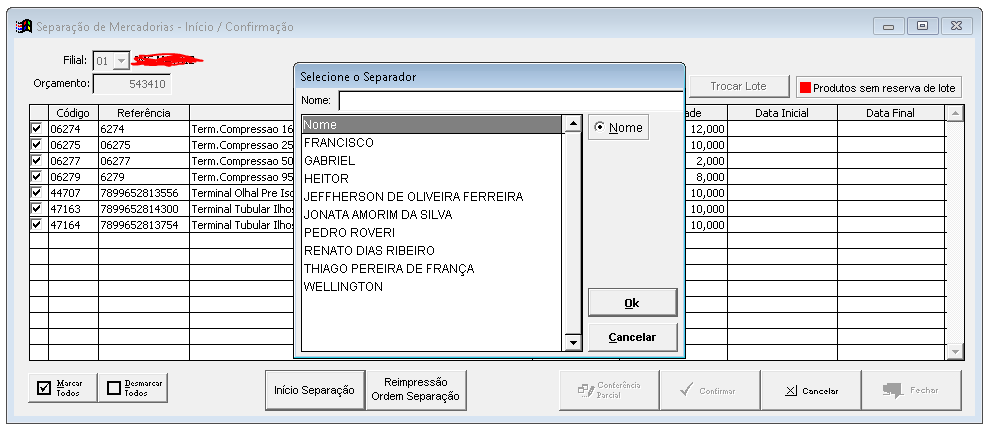The height and width of the screenshot is (431, 990).
Task: Click the app icon in the title bar
Action: click(x=22, y=26)
